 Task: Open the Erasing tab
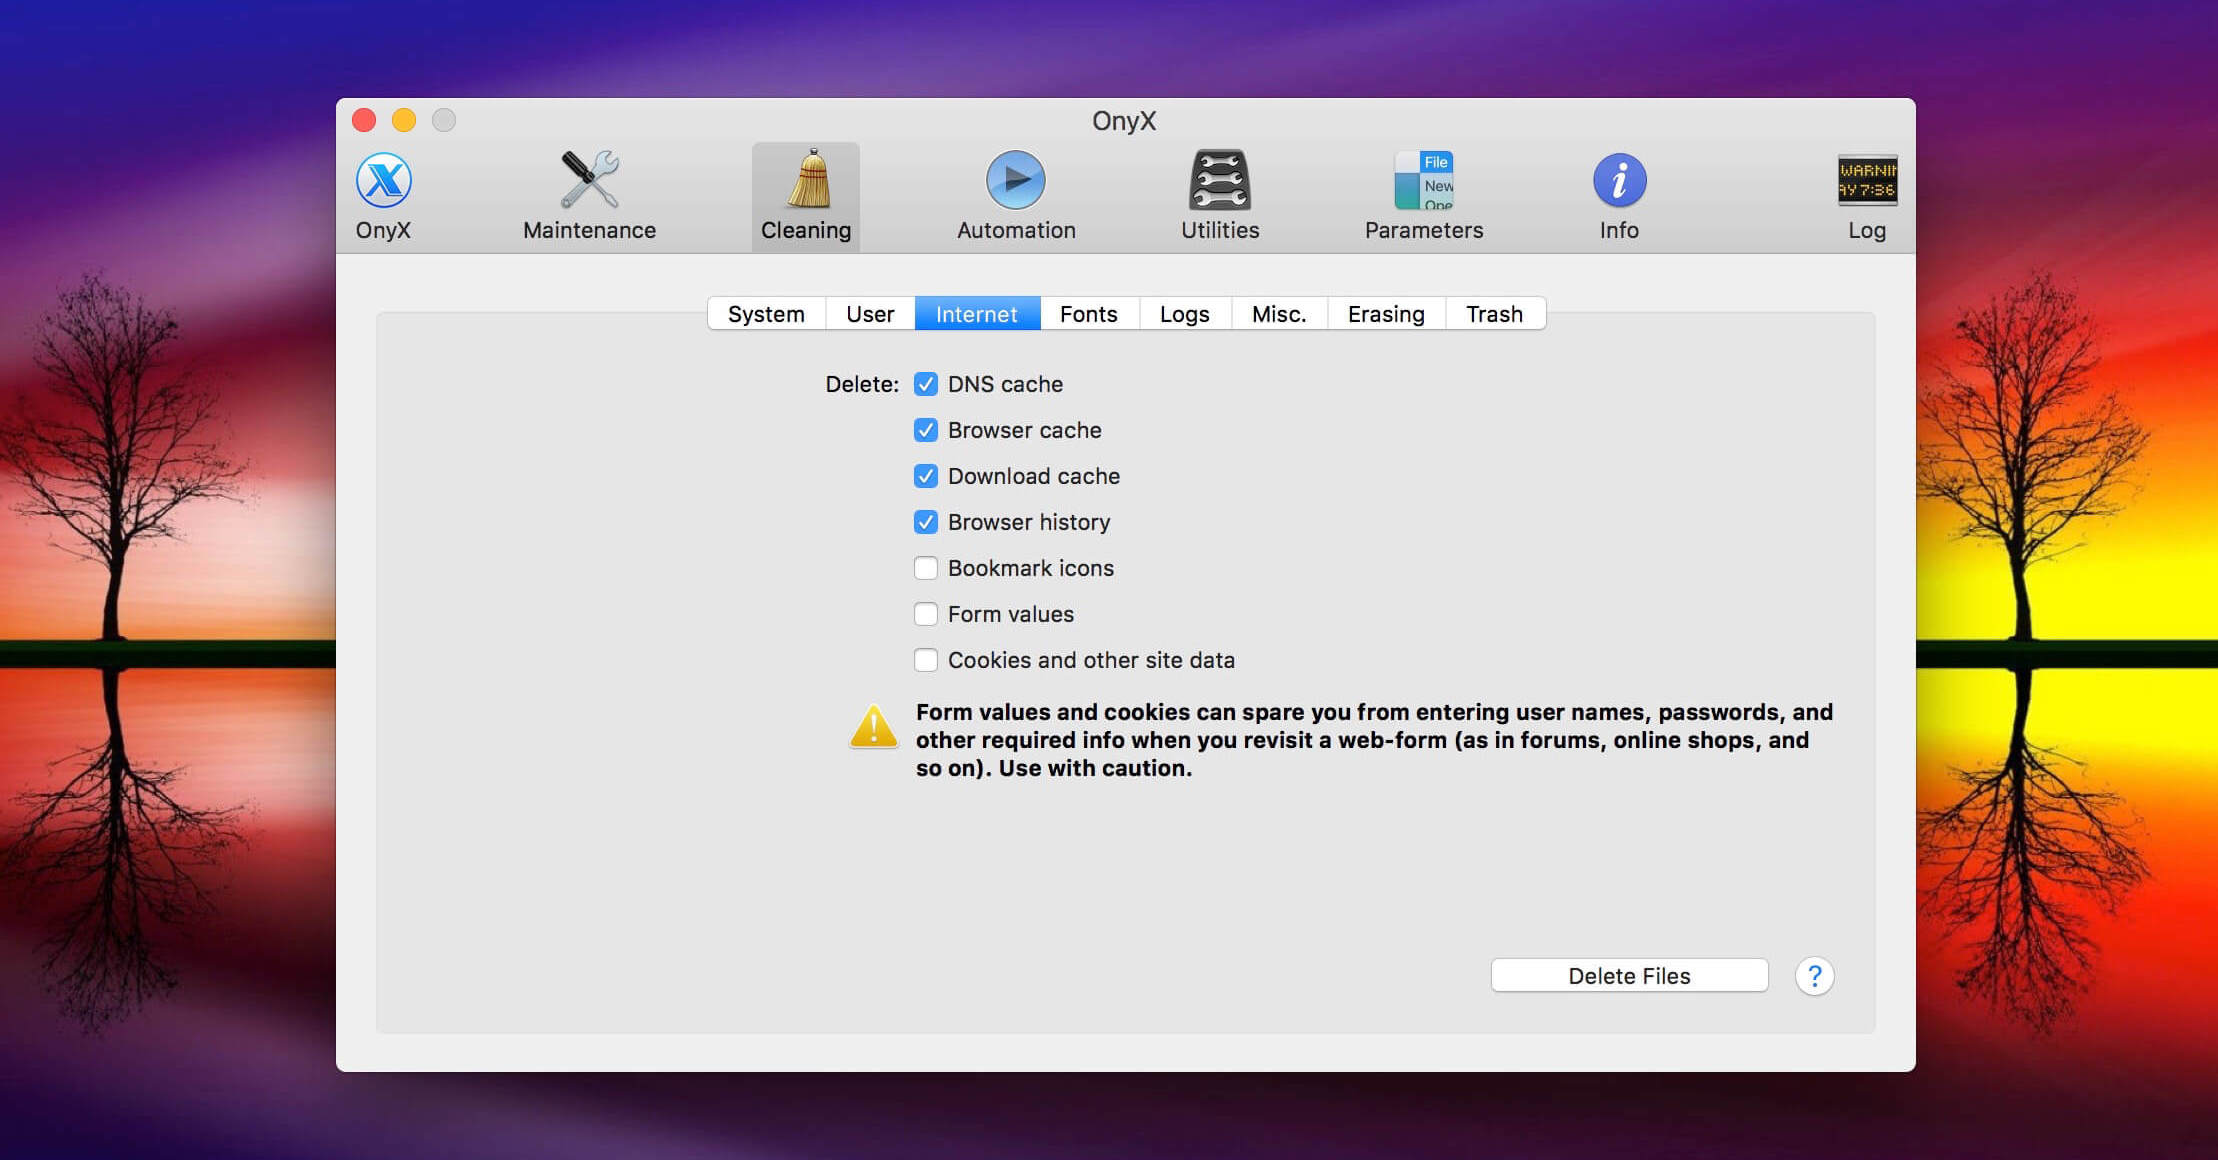coord(1385,314)
